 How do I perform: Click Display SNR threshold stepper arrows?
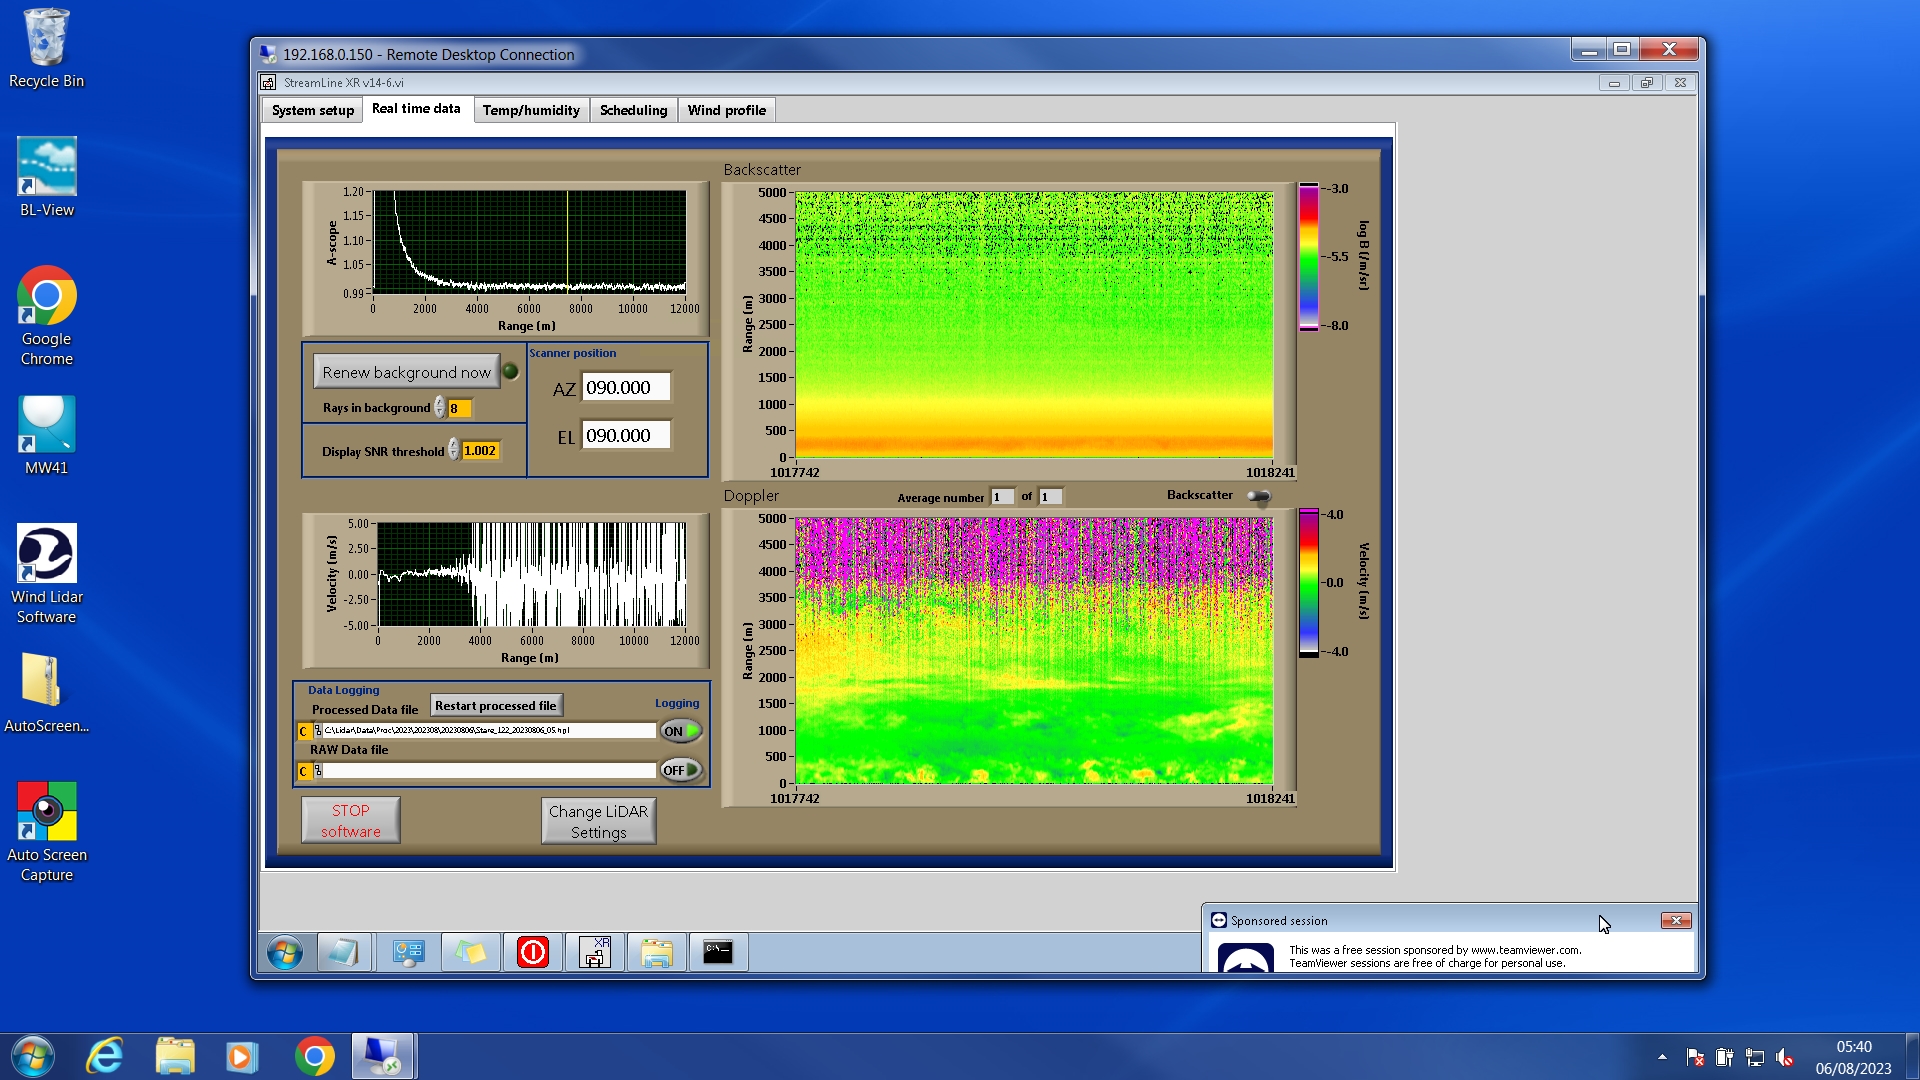[x=453, y=451]
